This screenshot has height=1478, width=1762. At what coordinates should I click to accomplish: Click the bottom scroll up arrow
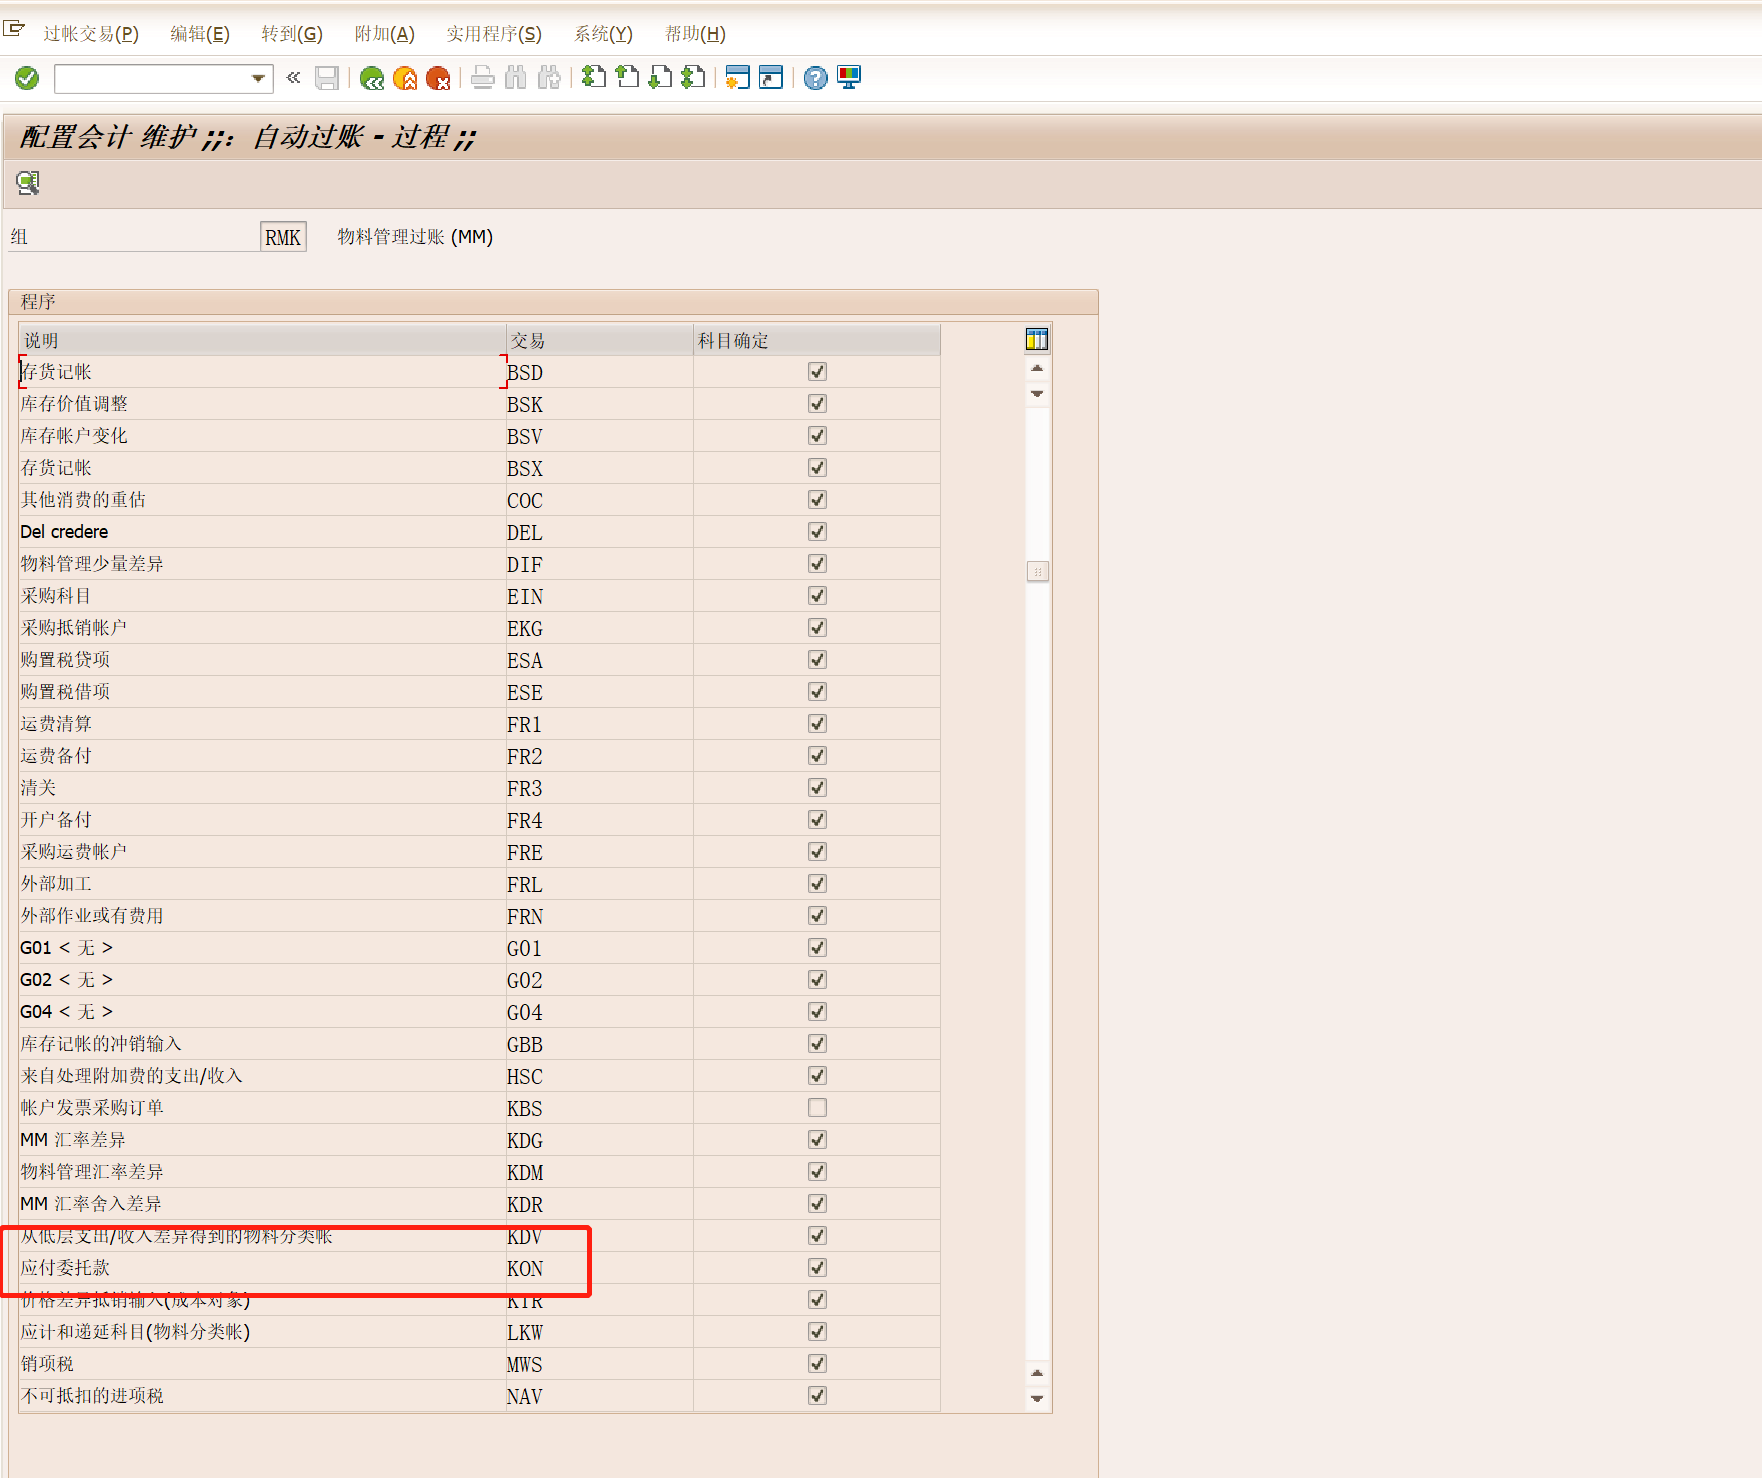click(1037, 1373)
